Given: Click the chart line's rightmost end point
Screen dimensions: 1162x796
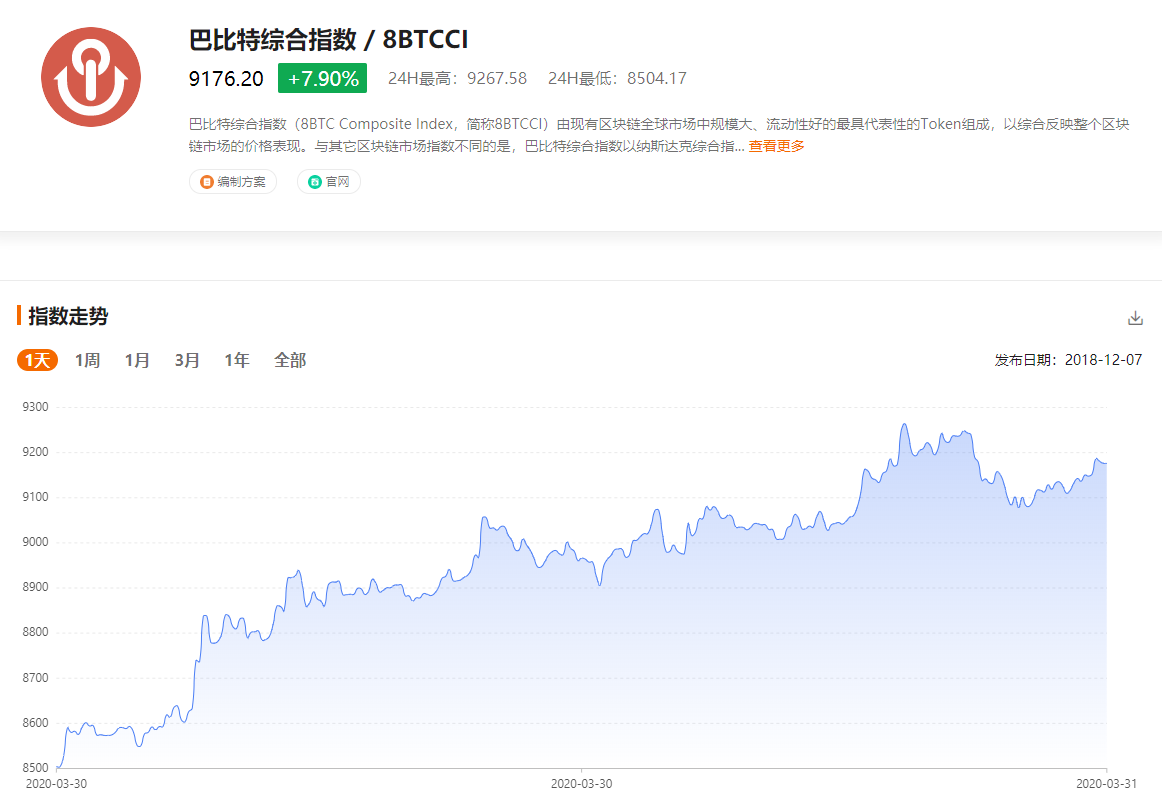Looking at the screenshot, I should [x=1106, y=463].
